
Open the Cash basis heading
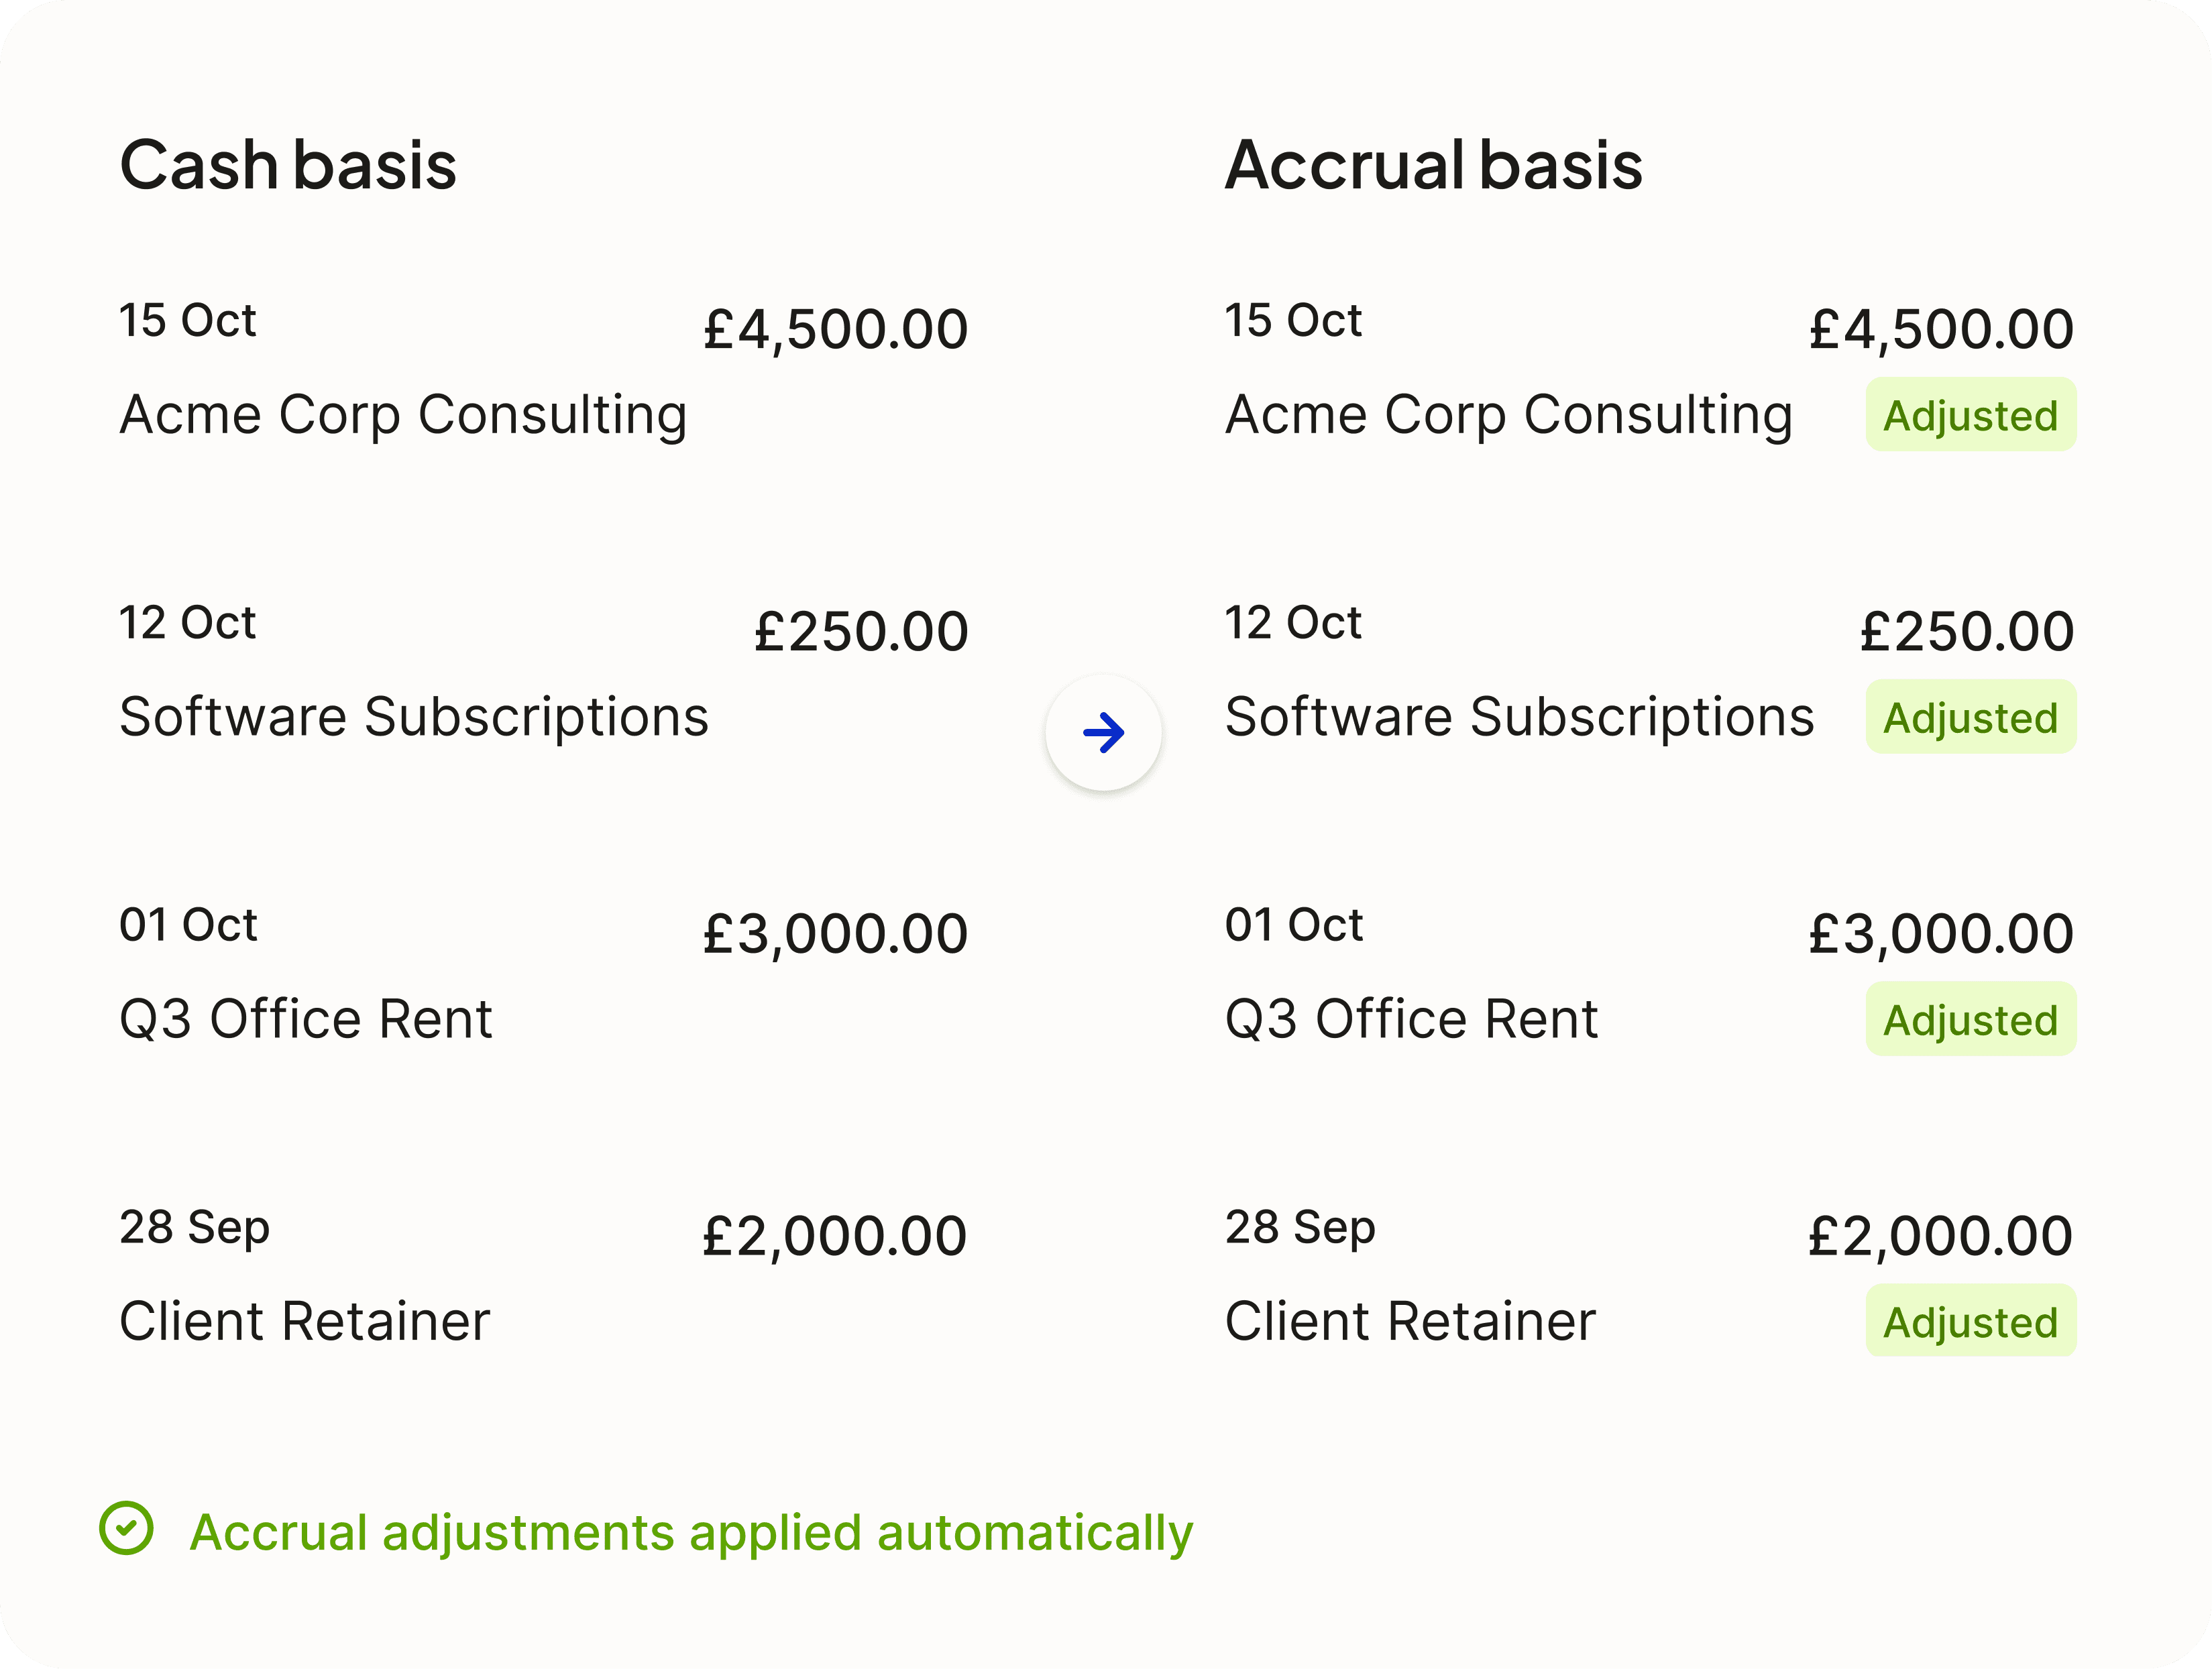click(288, 165)
